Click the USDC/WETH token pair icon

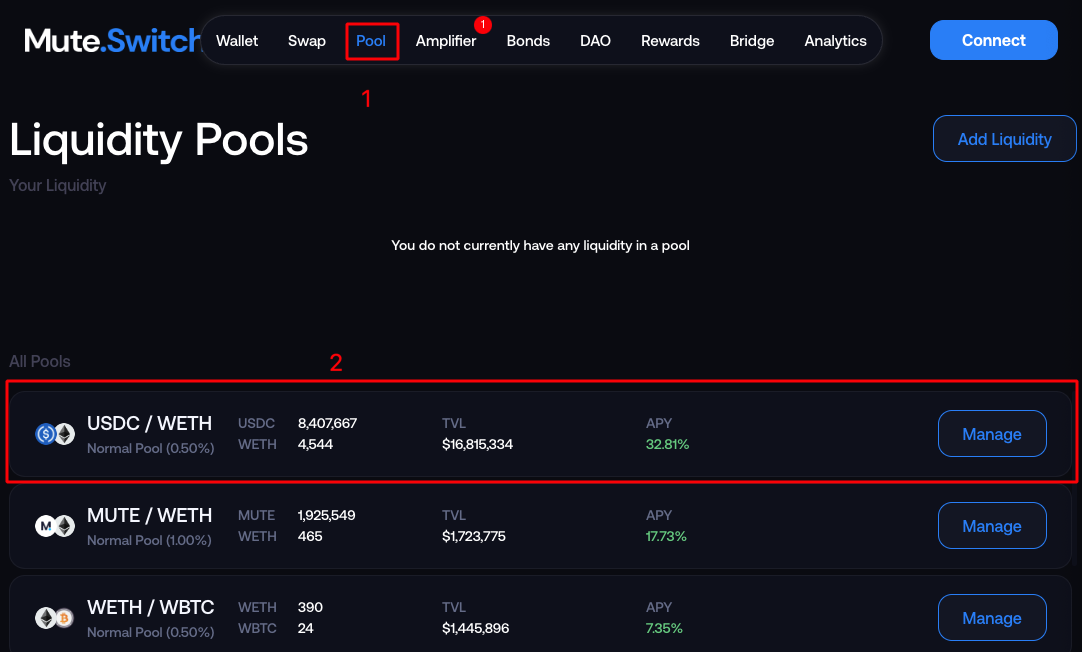pos(55,434)
